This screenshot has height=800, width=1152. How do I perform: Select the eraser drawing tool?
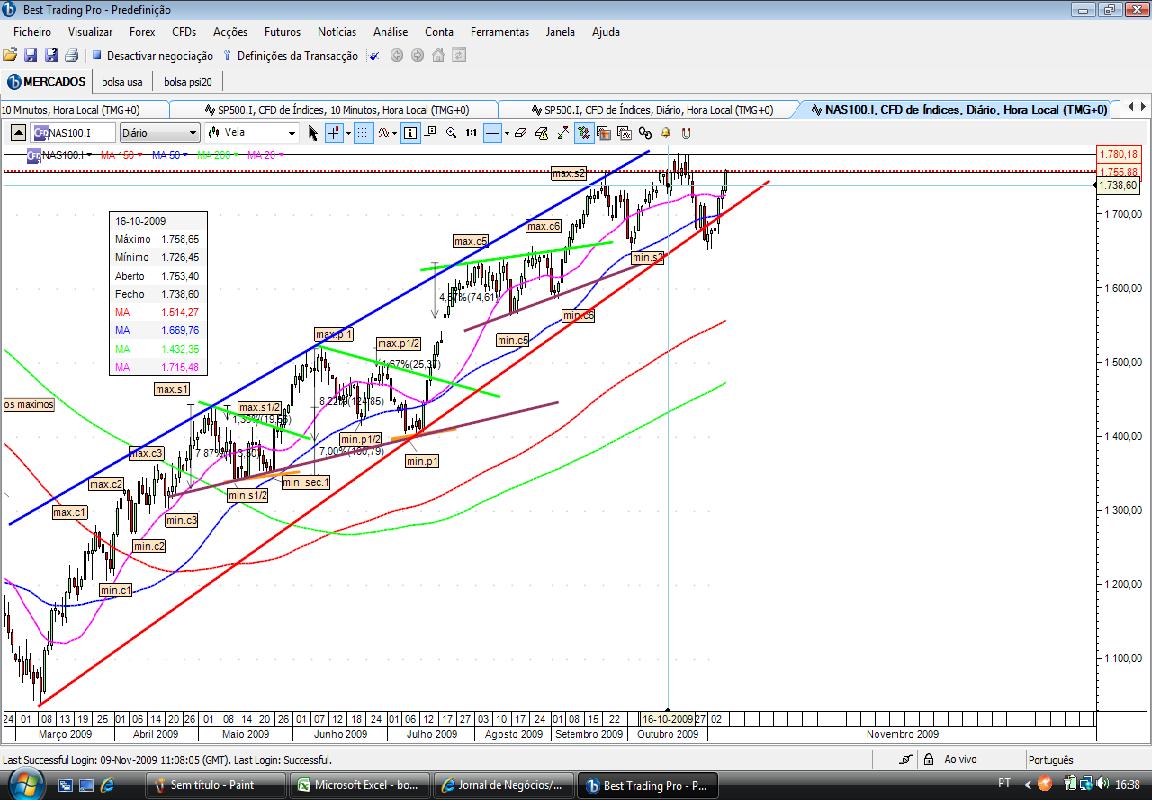(521, 132)
